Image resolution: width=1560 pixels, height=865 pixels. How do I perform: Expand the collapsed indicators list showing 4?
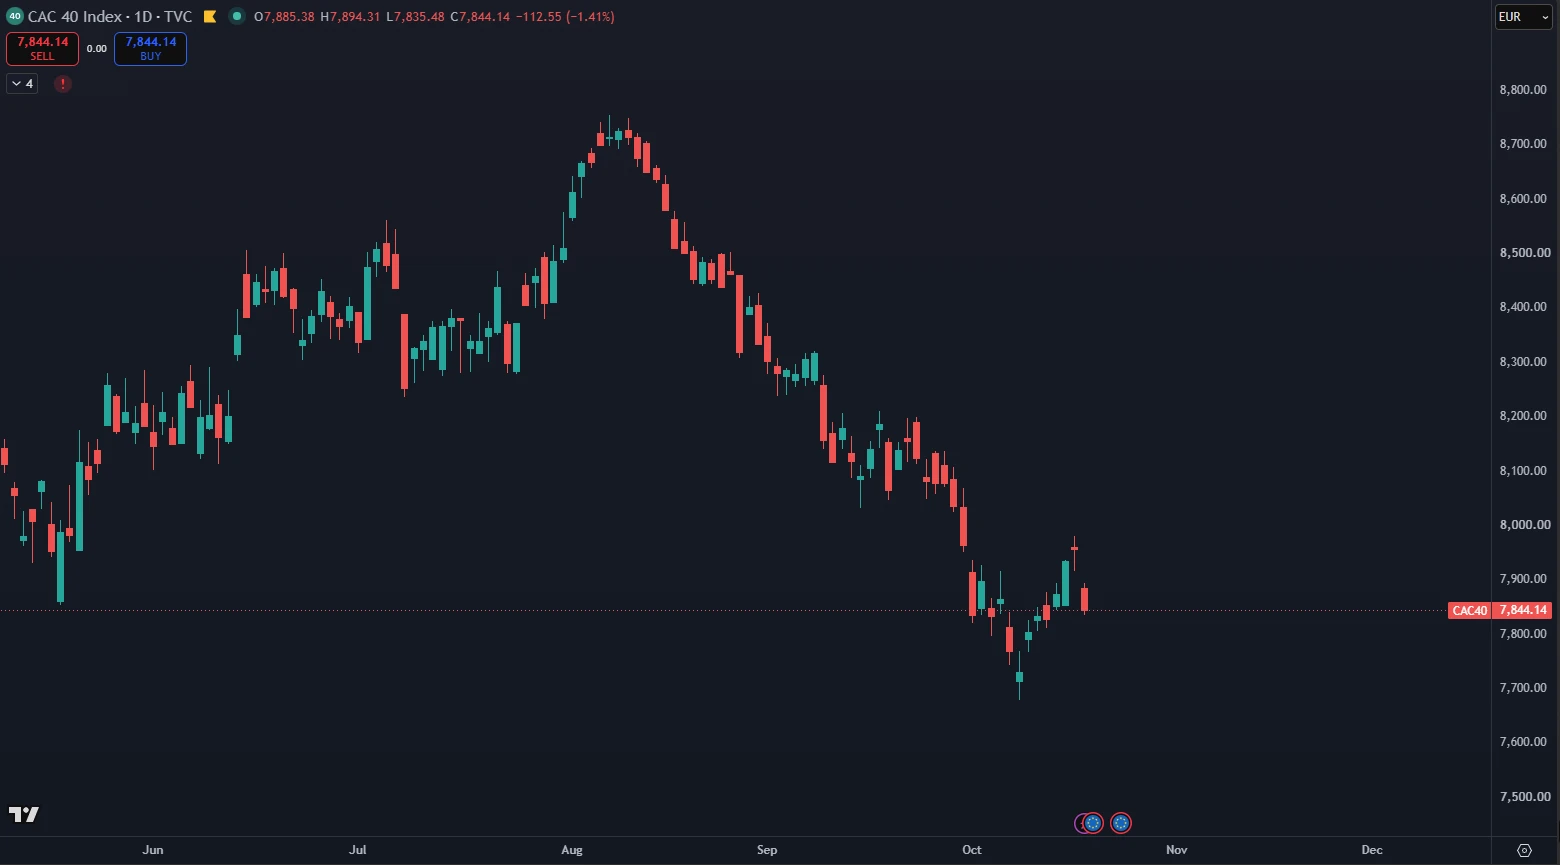21,84
